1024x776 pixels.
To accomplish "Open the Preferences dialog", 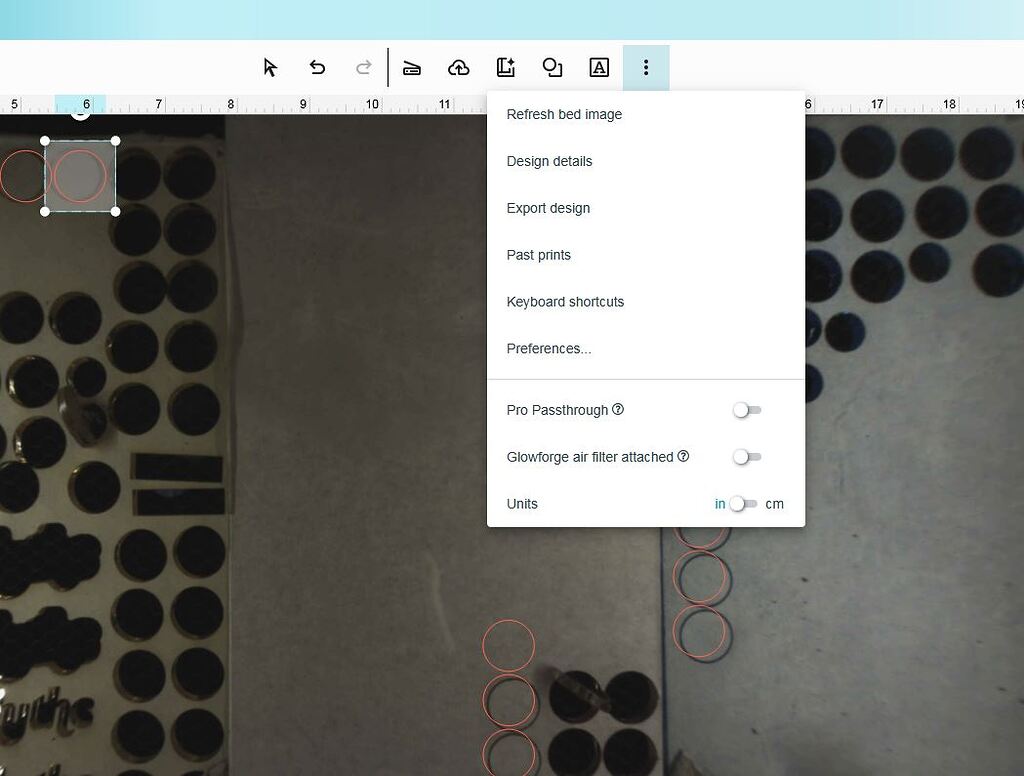I will 549,348.
